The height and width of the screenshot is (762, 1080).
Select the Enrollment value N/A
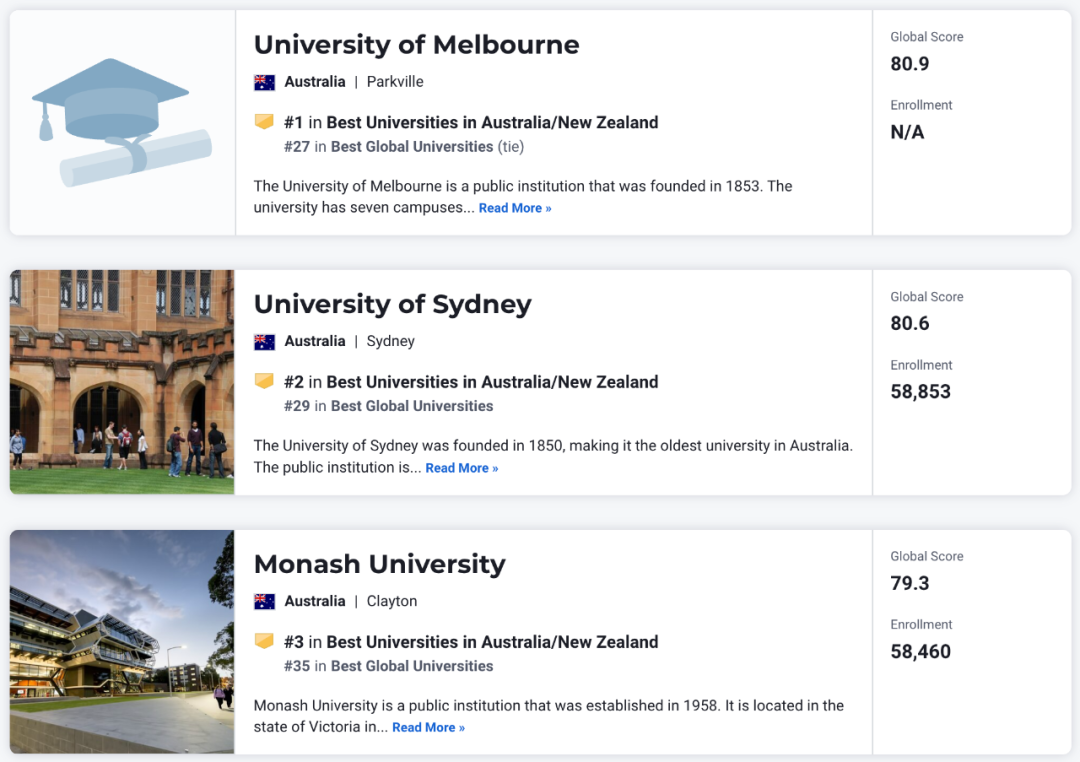(907, 132)
